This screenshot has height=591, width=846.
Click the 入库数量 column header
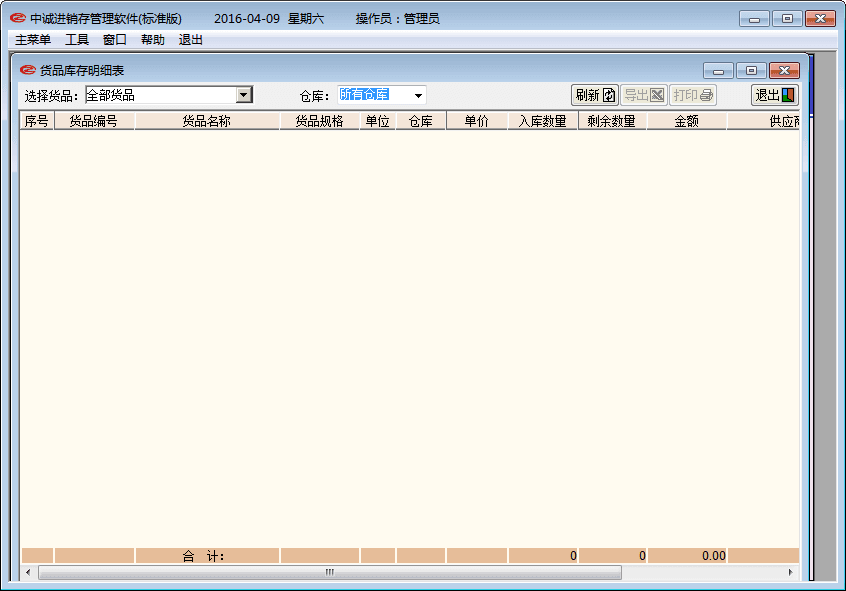point(542,121)
